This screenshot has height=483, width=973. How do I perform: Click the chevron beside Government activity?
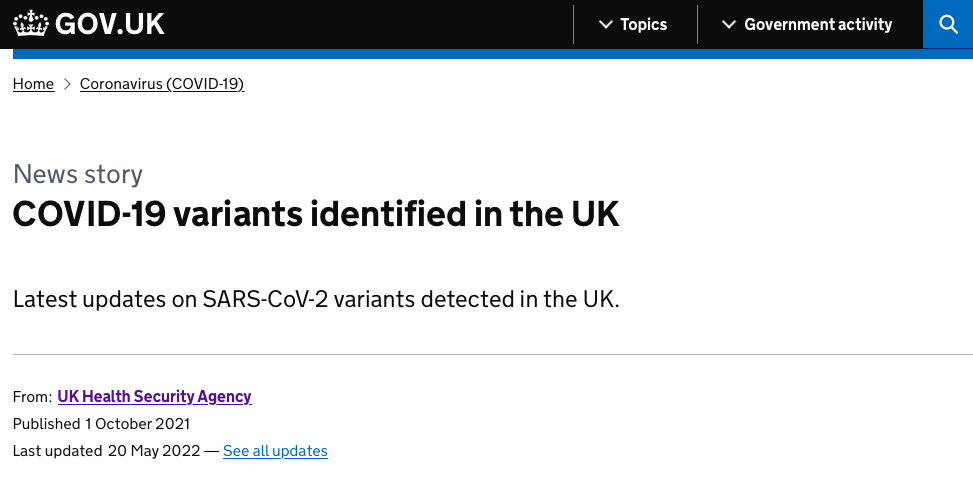point(730,25)
